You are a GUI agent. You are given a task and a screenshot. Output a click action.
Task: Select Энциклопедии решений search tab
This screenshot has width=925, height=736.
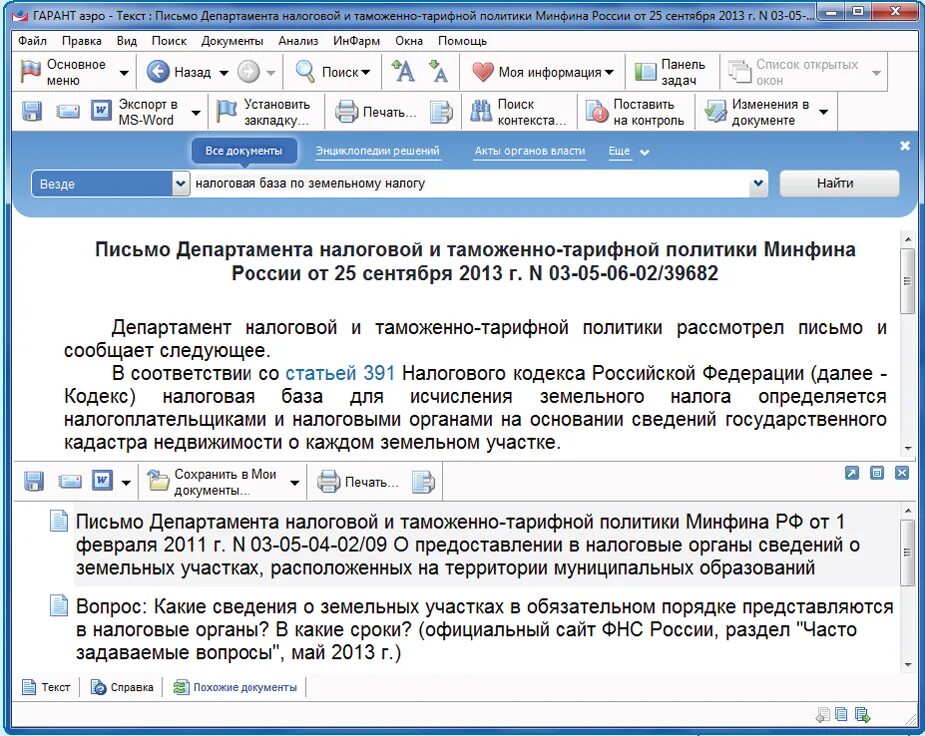(x=378, y=151)
